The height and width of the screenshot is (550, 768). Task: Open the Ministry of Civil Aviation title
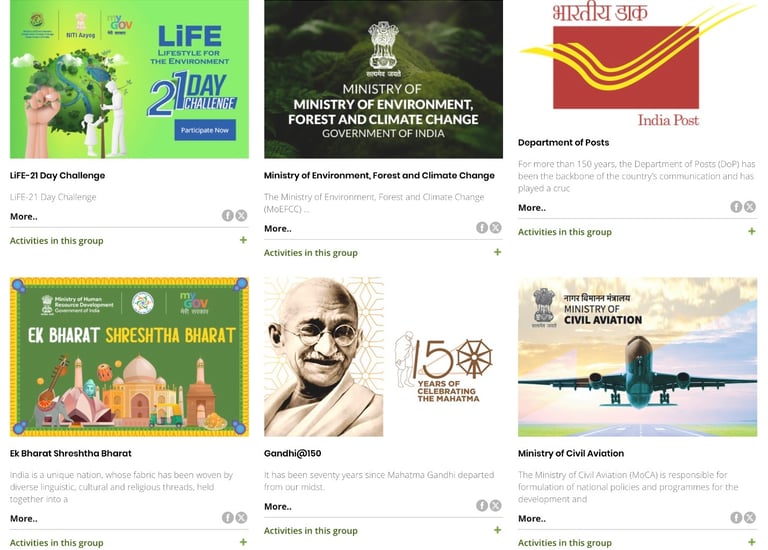[571, 454]
